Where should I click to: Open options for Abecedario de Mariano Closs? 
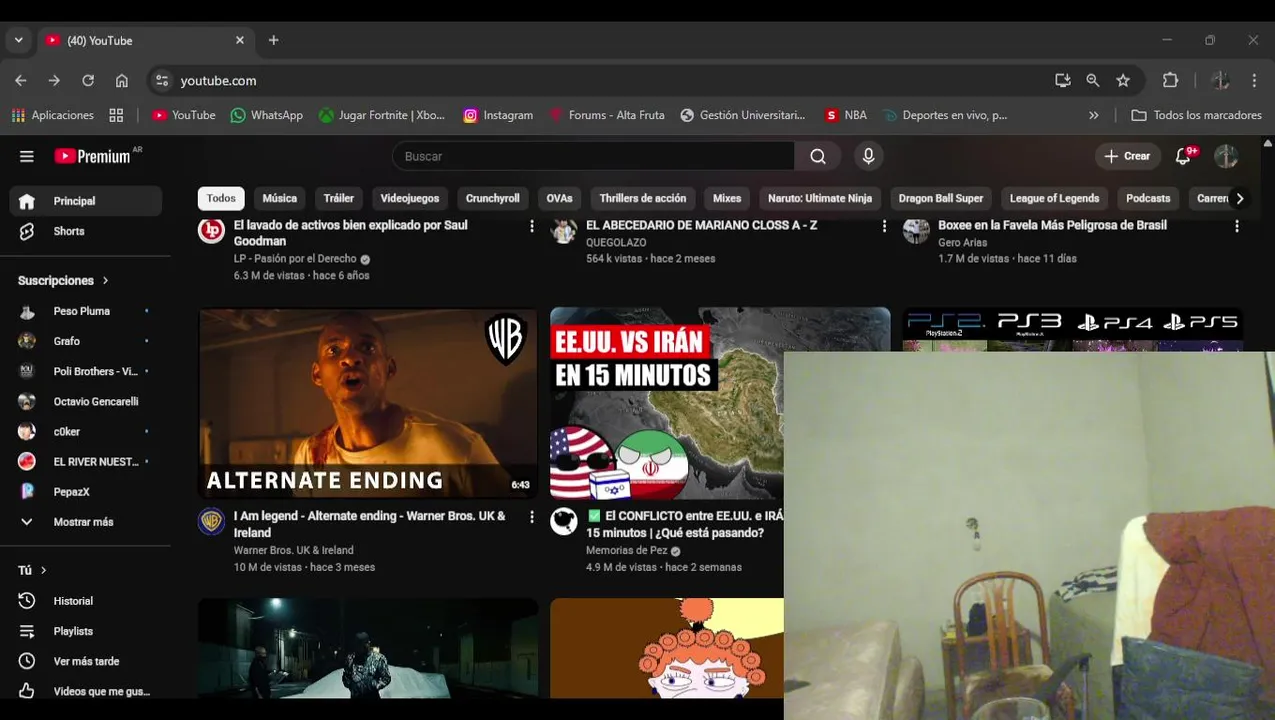[x=884, y=226]
